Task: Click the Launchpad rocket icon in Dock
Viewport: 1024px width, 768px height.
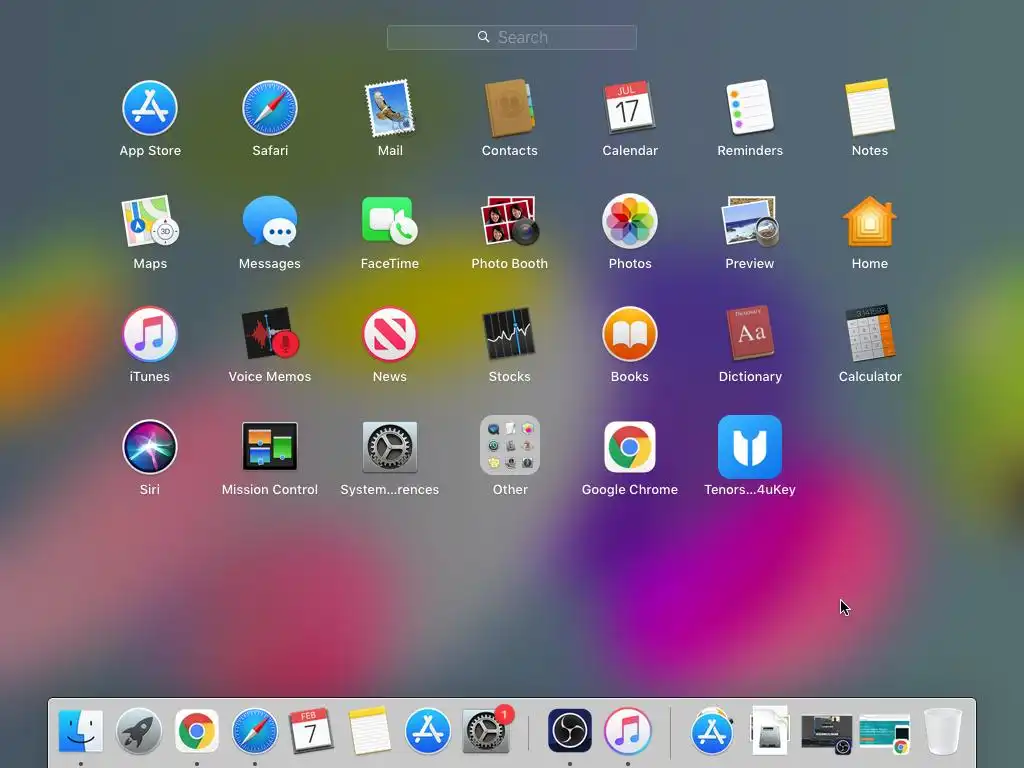Action: pyautogui.click(x=138, y=731)
